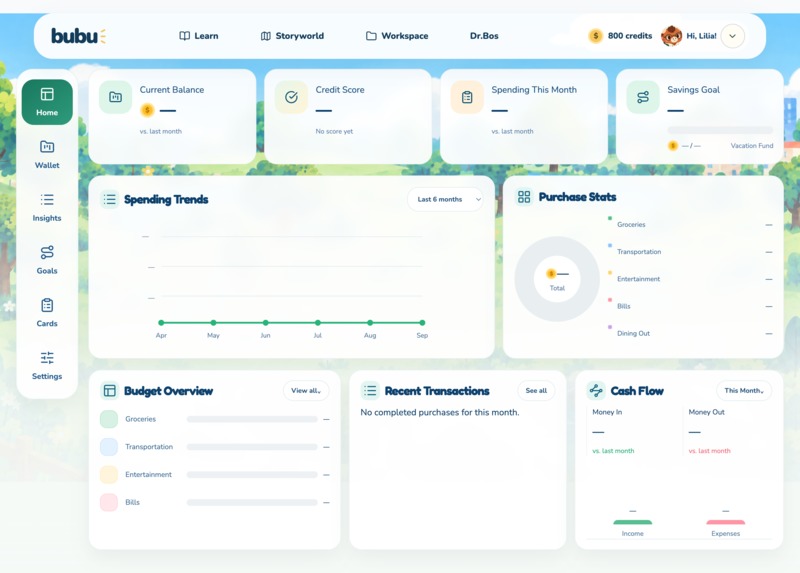Select Home in the sidebar
Viewport: 800px width, 573px height.
click(47, 102)
